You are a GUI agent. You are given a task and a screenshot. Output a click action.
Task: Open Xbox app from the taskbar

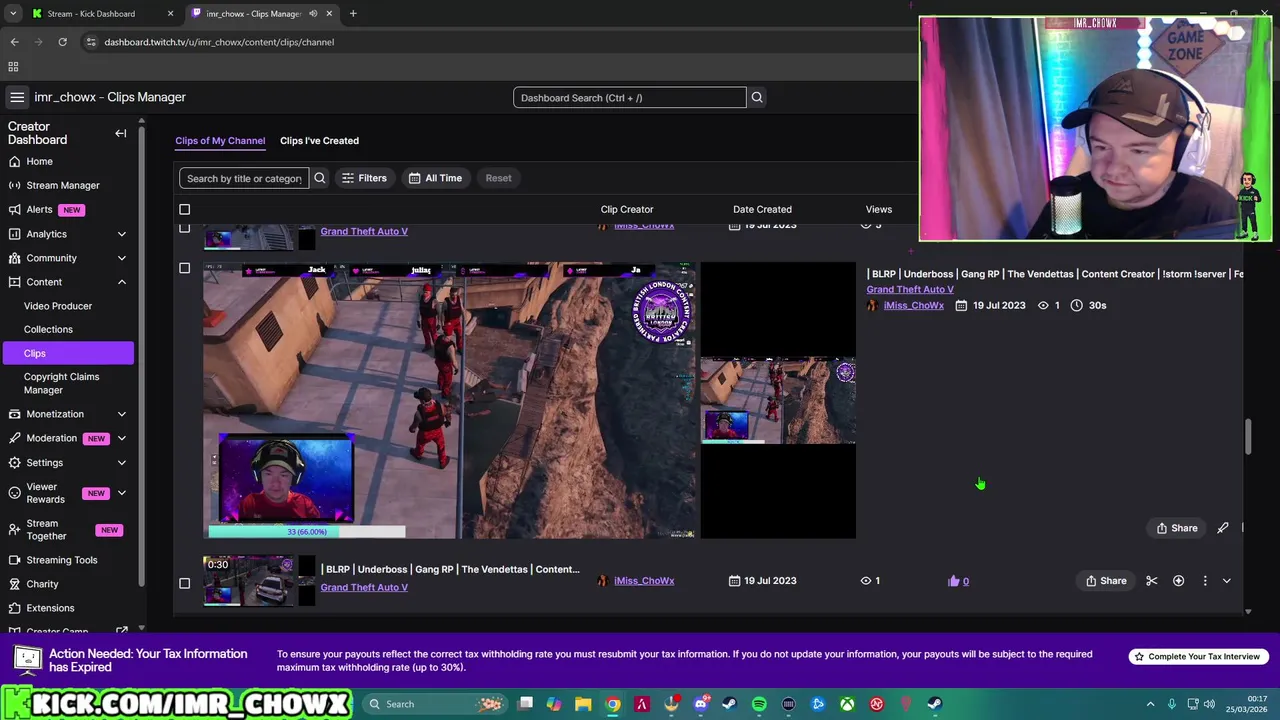point(847,704)
